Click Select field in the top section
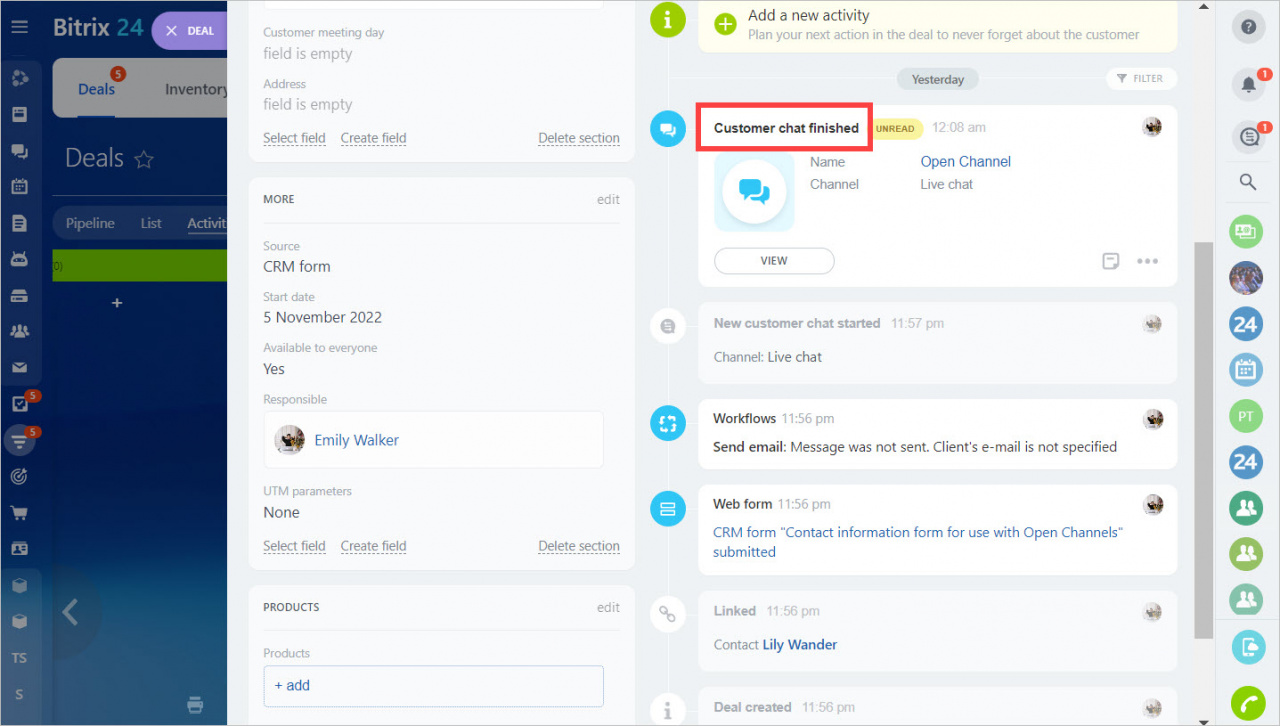Screen dimensions: 1280x726 tap(294, 138)
